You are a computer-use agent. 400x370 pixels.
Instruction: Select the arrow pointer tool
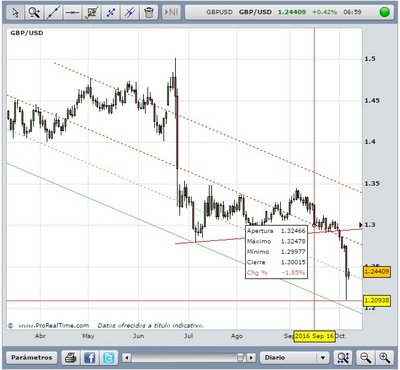[15, 13]
